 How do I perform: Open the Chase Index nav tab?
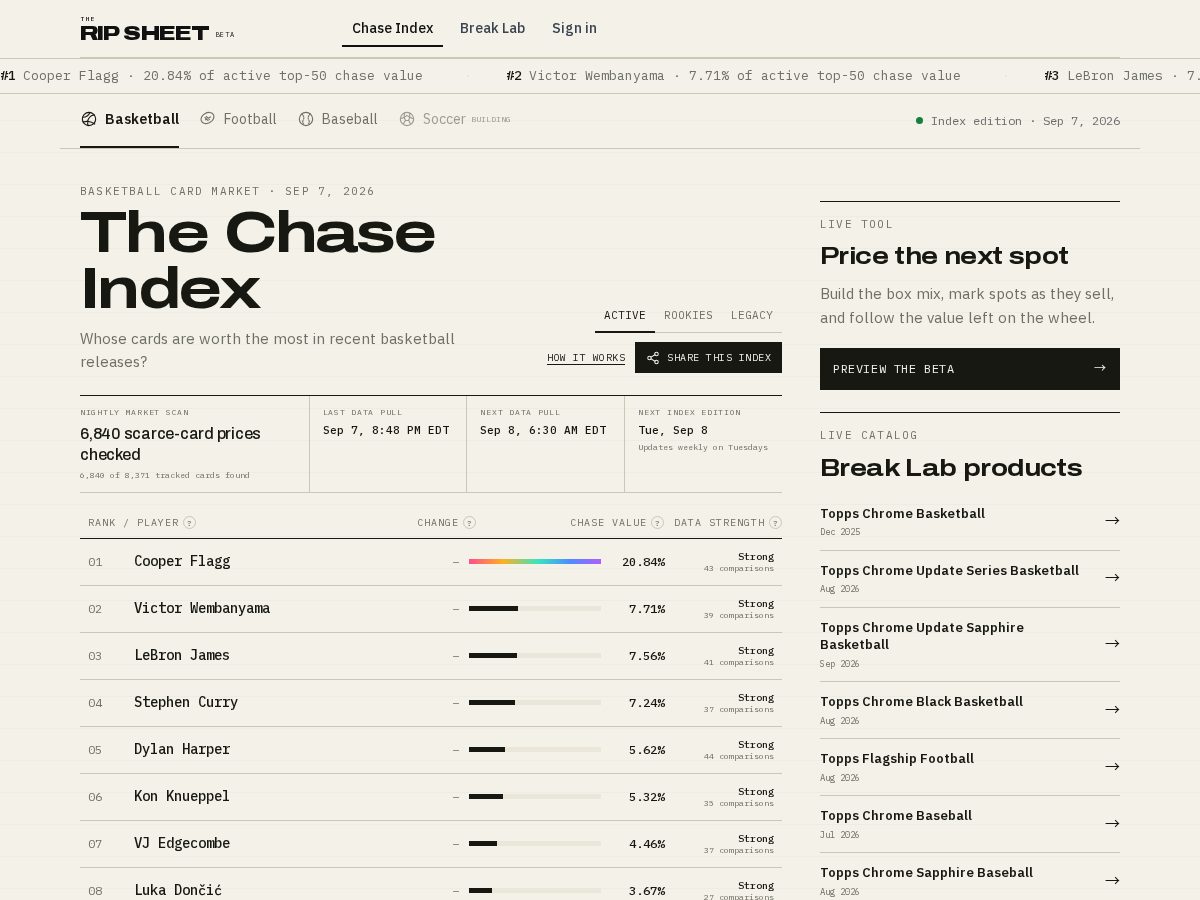[x=392, y=28]
